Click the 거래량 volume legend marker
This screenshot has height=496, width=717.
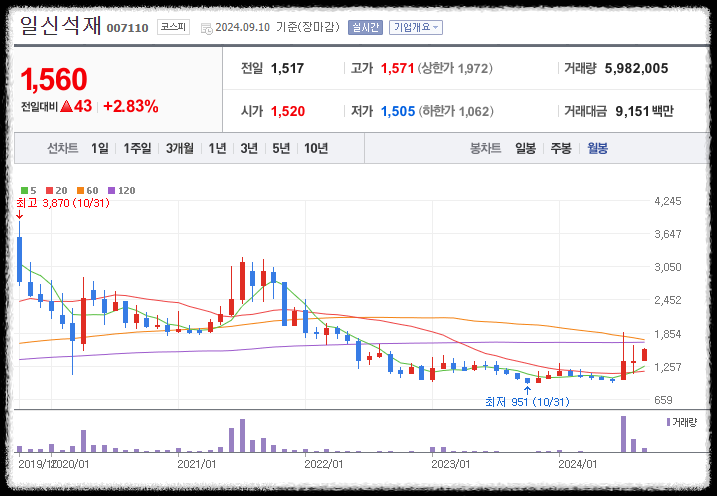pos(682,422)
